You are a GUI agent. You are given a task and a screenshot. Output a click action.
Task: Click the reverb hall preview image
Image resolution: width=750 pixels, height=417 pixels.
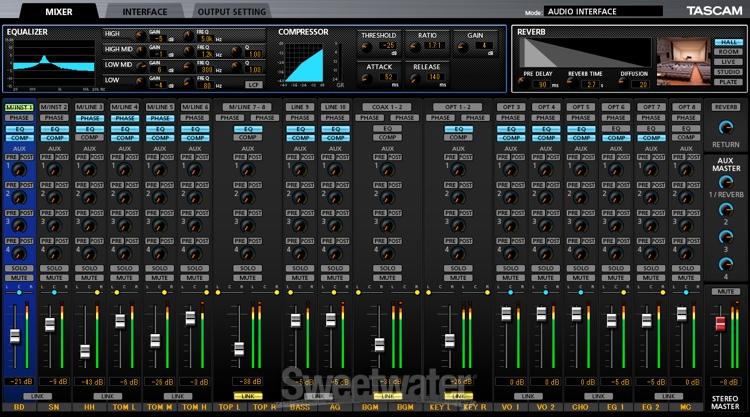pos(683,62)
